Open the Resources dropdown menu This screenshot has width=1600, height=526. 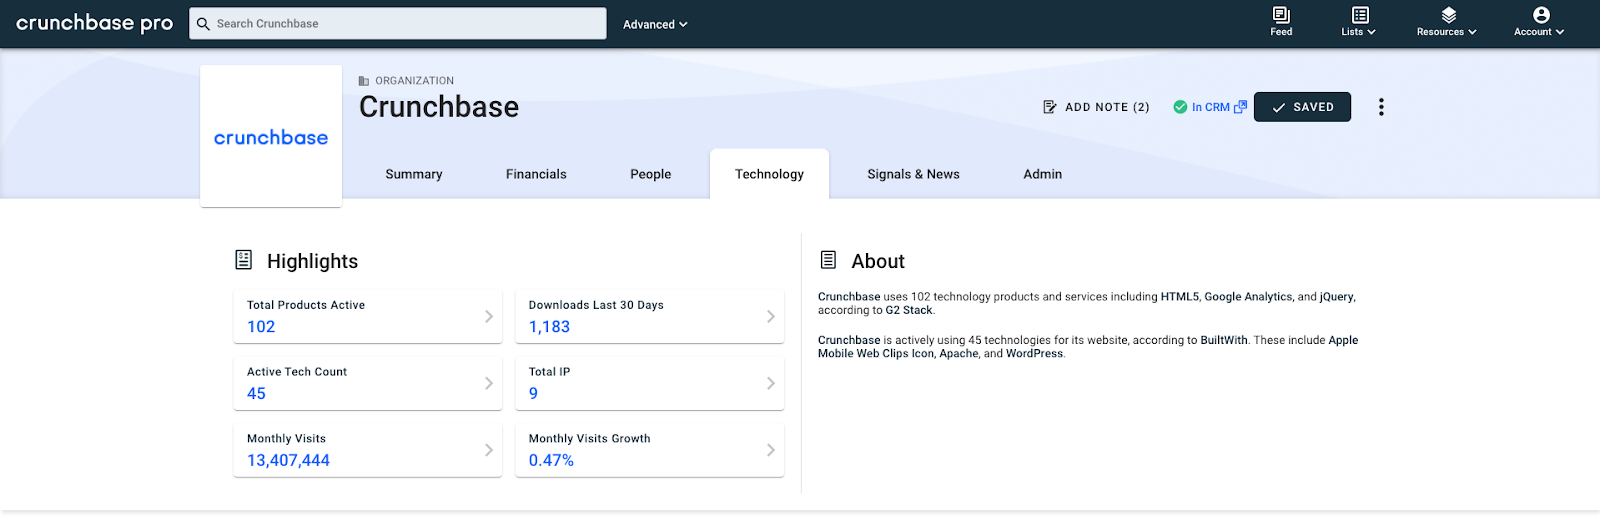1447,22
